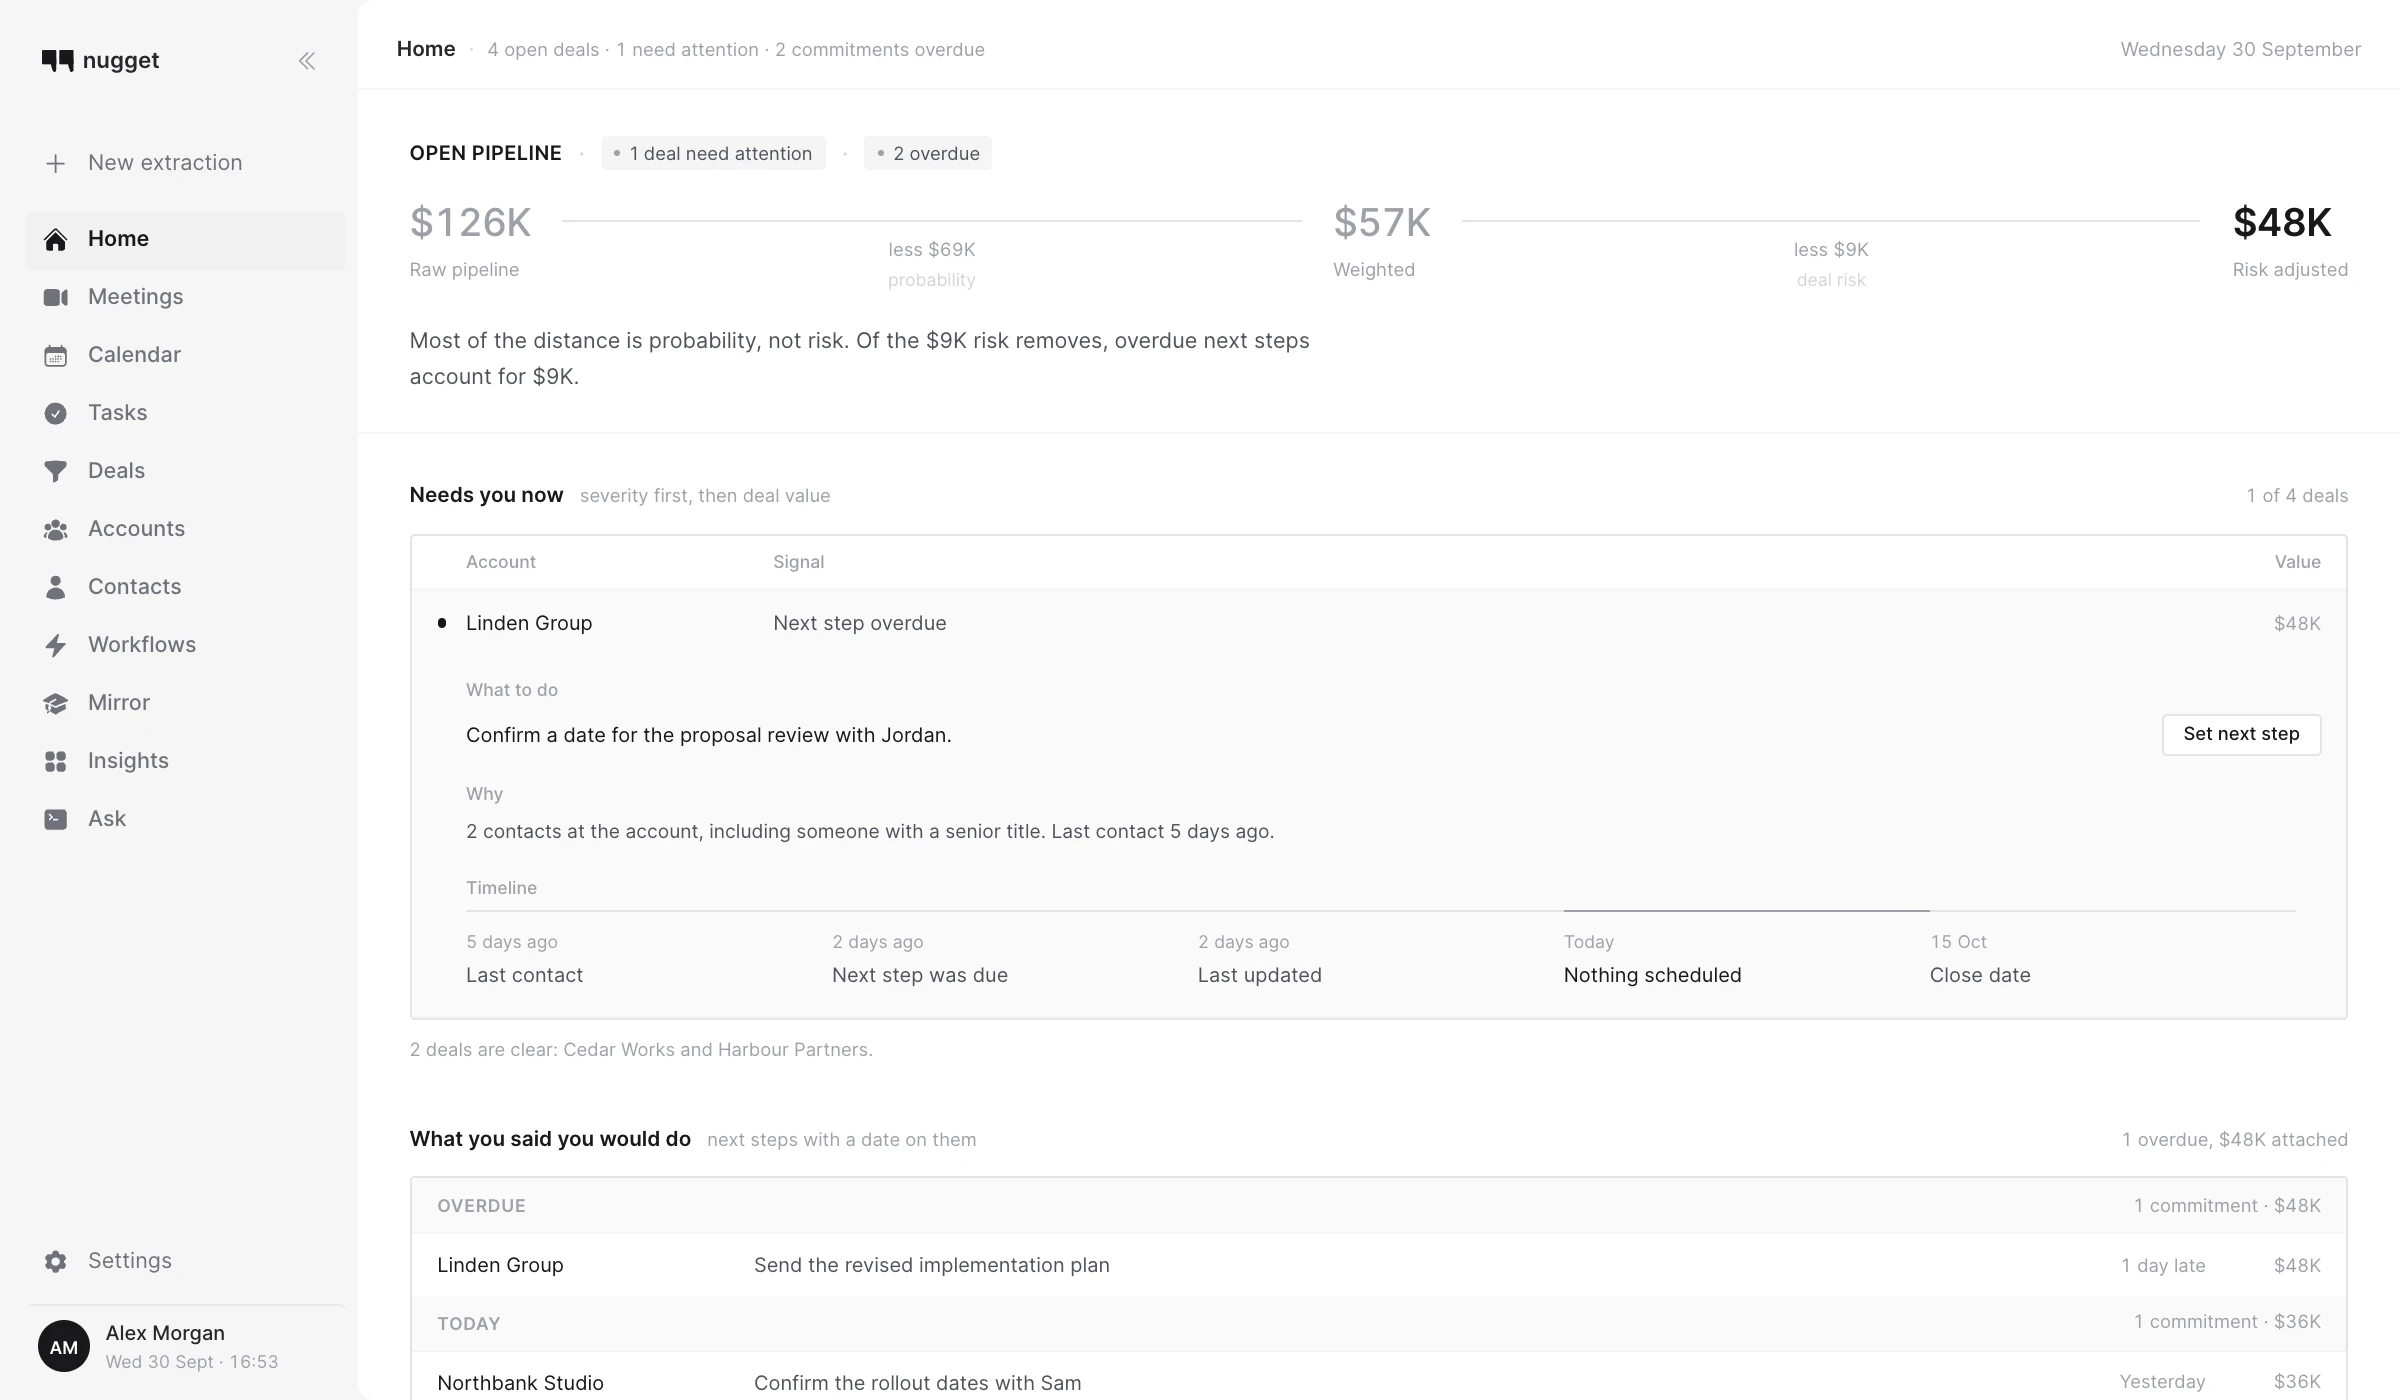Click the Deals funnel icon

coord(56,471)
